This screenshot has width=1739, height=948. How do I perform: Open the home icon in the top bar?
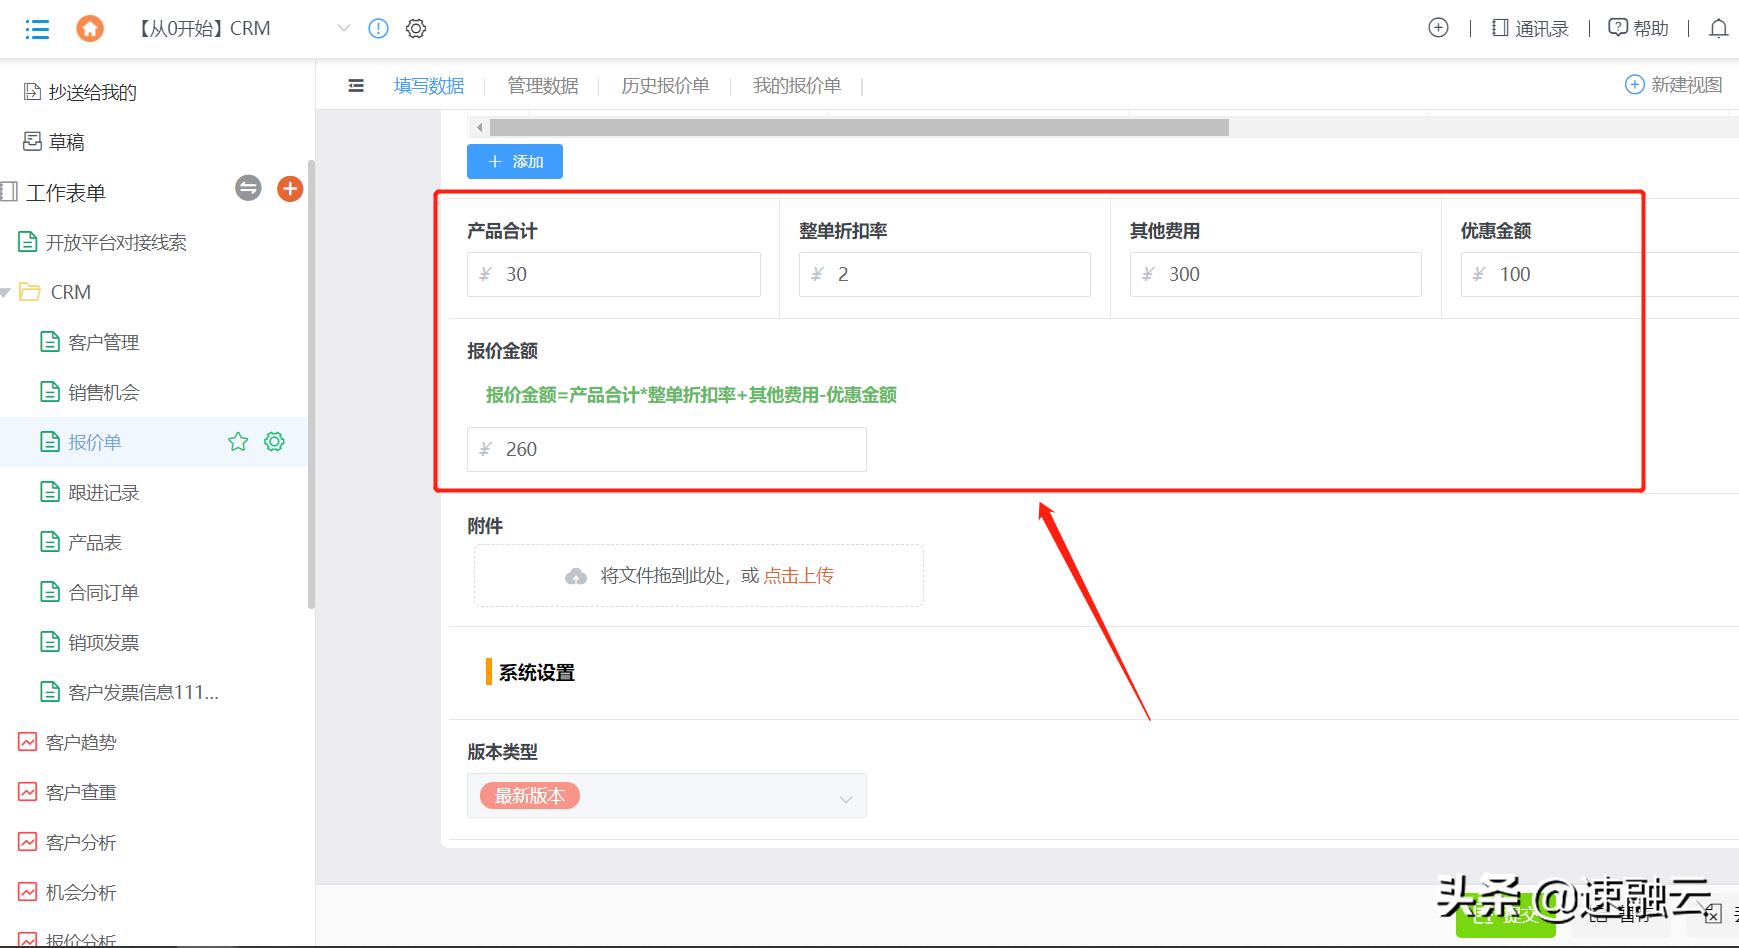click(89, 28)
